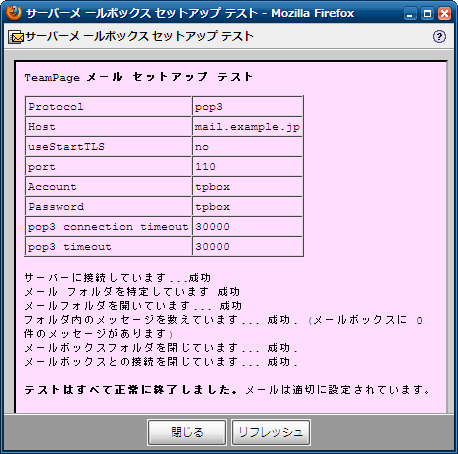
Task: Close the window with red X button
Action: pyautogui.click(x=444, y=14)
